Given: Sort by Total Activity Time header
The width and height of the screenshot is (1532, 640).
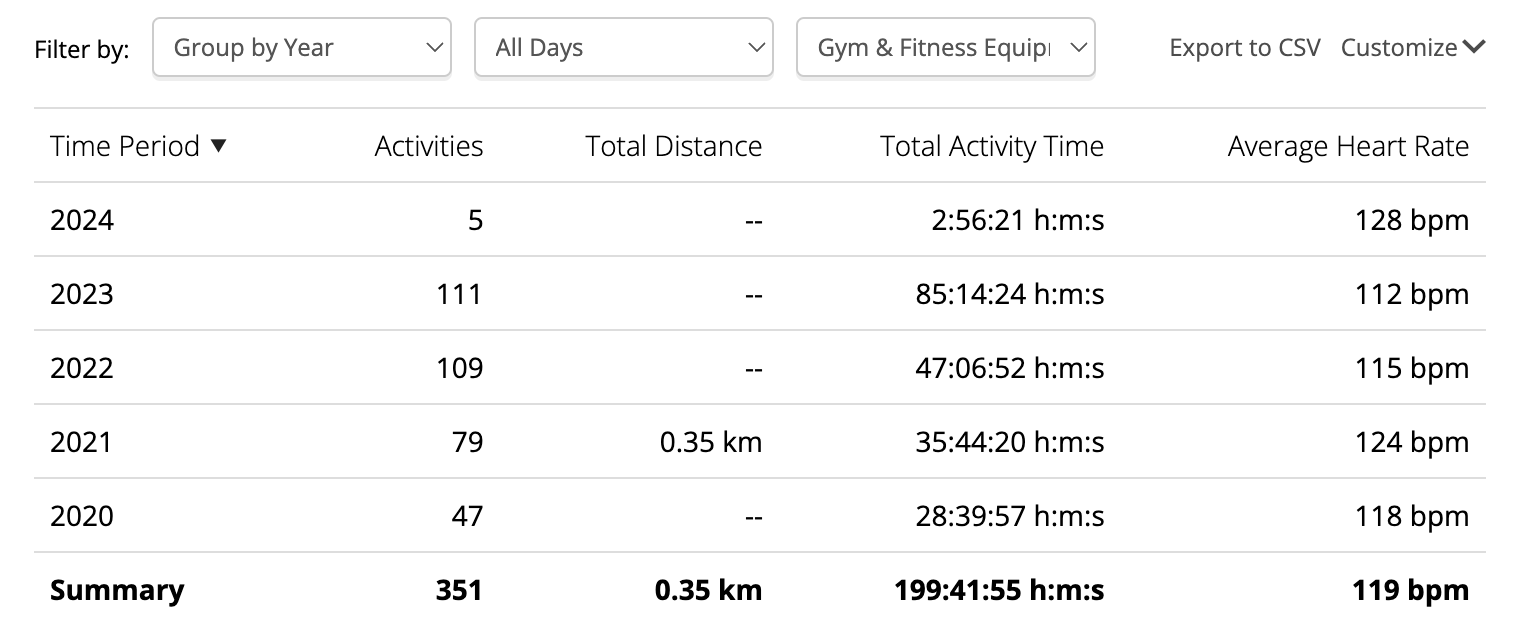Looking at the screenshot, I should 992,146.
